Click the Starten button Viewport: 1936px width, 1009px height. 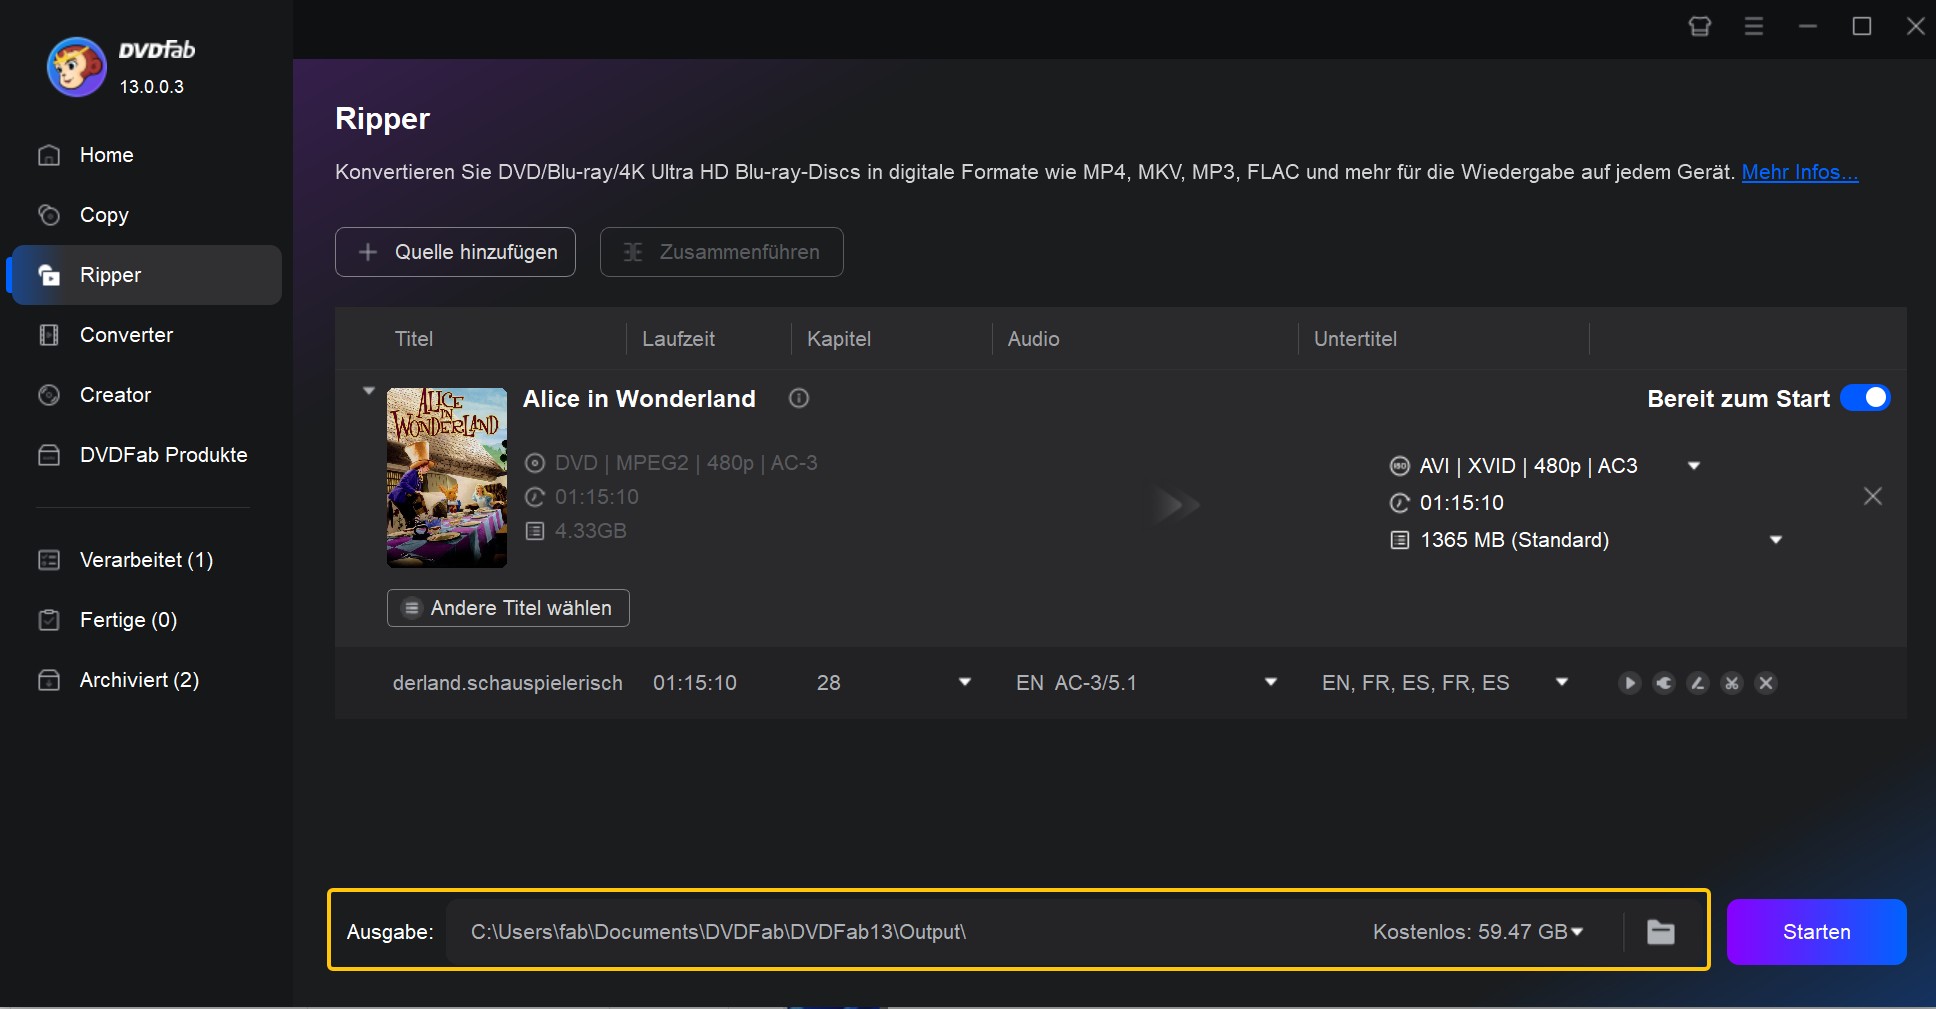1816,932
